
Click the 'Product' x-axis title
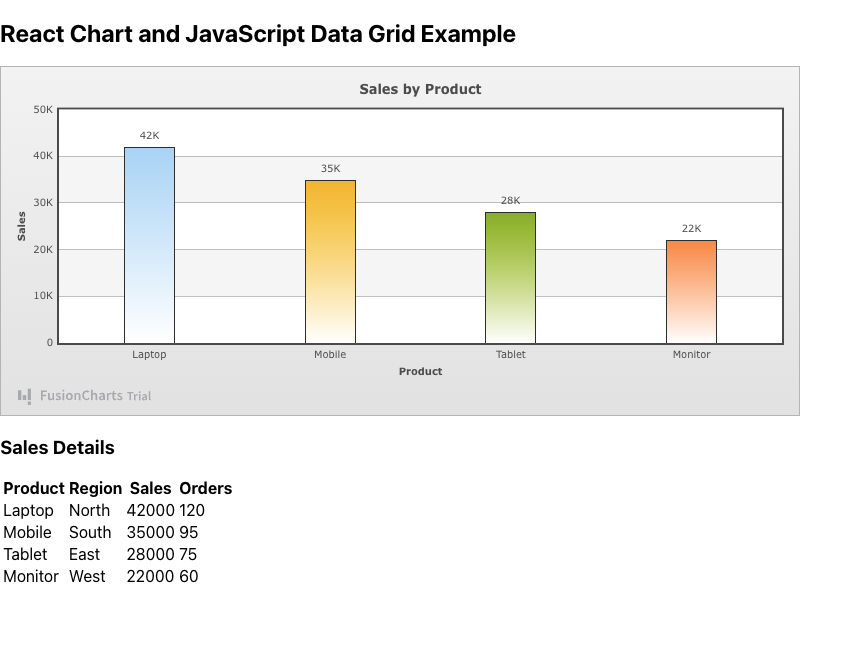[420, 371]
